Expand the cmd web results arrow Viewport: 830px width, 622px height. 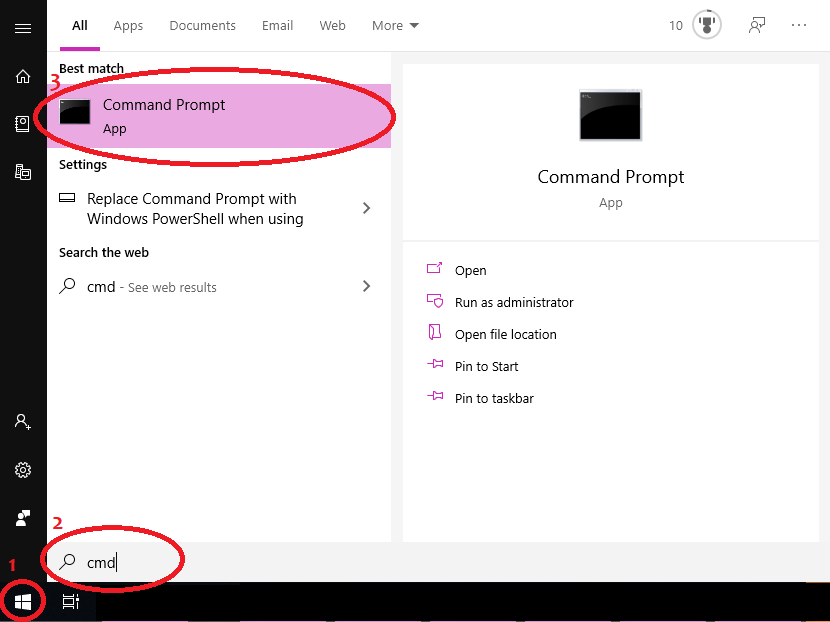click(366, 286)
